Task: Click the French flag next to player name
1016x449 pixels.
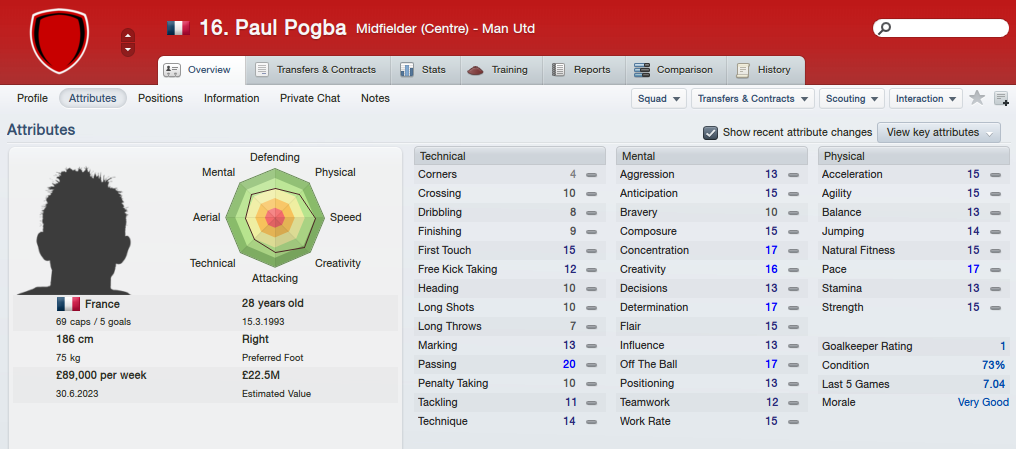Action: (x=178, y=28)
